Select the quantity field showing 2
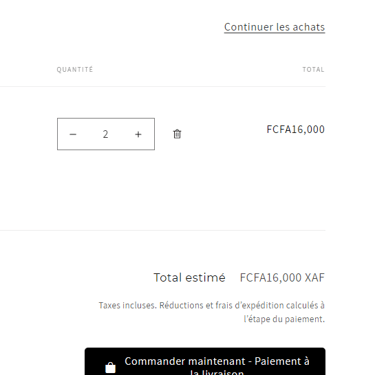Image resolution: width=375 pixels, height=375 pixels. point(105,134)
